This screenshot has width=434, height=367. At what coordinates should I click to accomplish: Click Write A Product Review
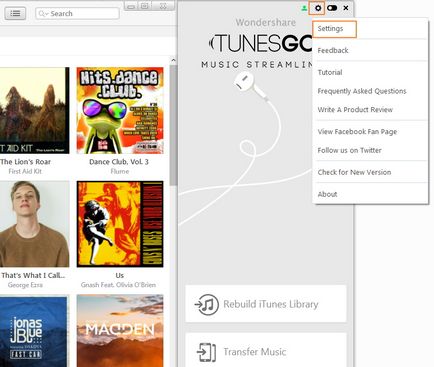click(x=355, y=110)
